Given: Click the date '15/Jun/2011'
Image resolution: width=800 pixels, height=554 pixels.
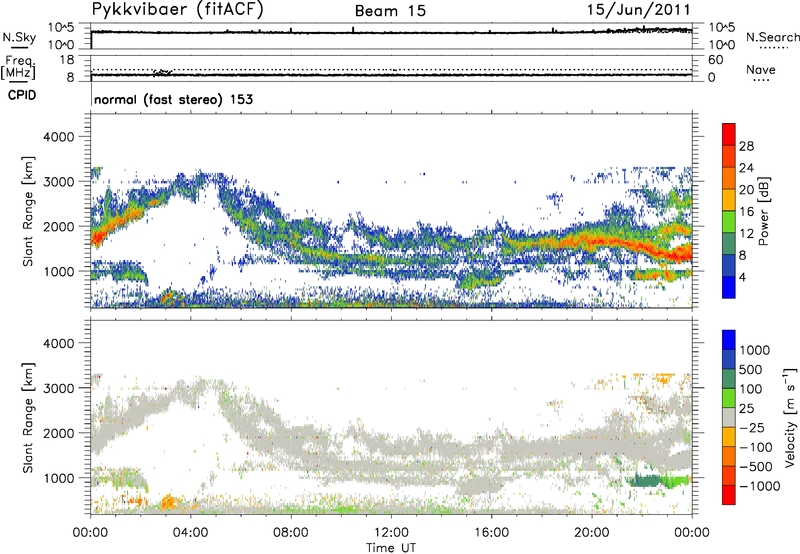Looking at the screenshot, I should point(639,10).
